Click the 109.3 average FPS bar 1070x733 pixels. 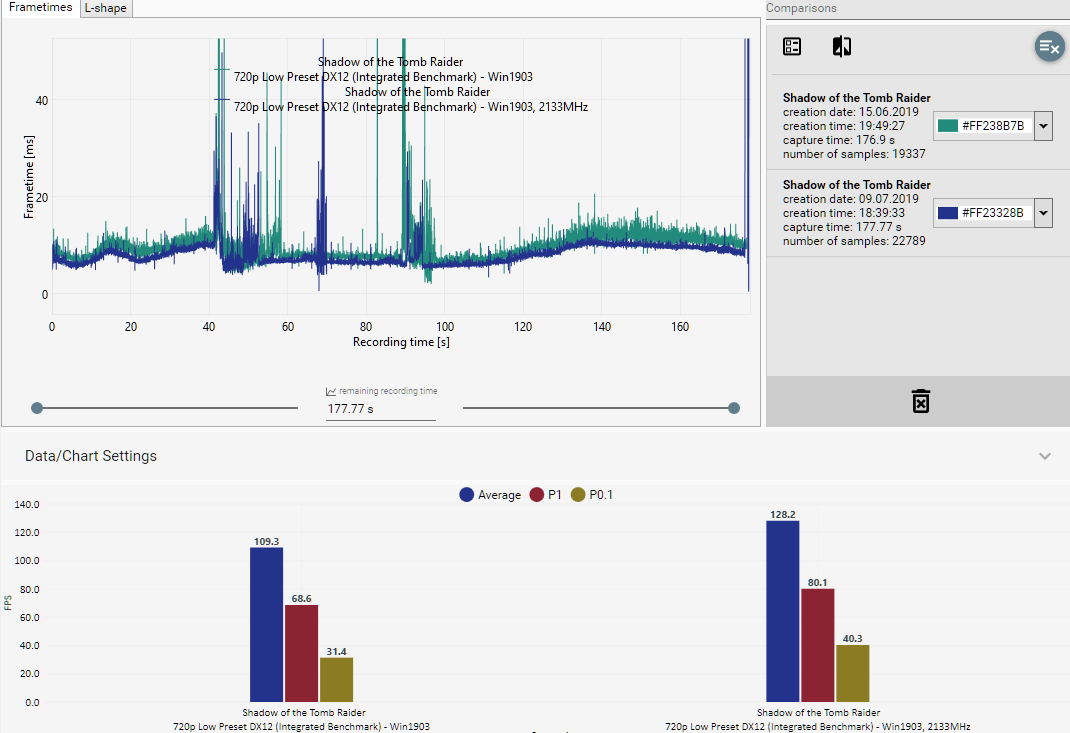pyautogui.click(x=266, y=624)
